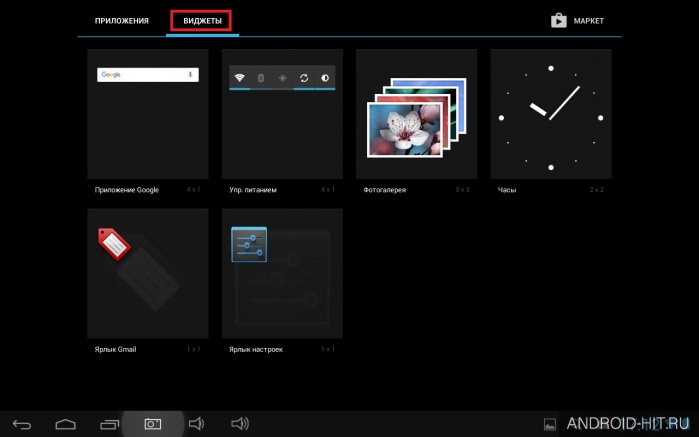Tap the microphone icon in Google search widget
Viewport: 699px width, 437px height.
point(190,74)
